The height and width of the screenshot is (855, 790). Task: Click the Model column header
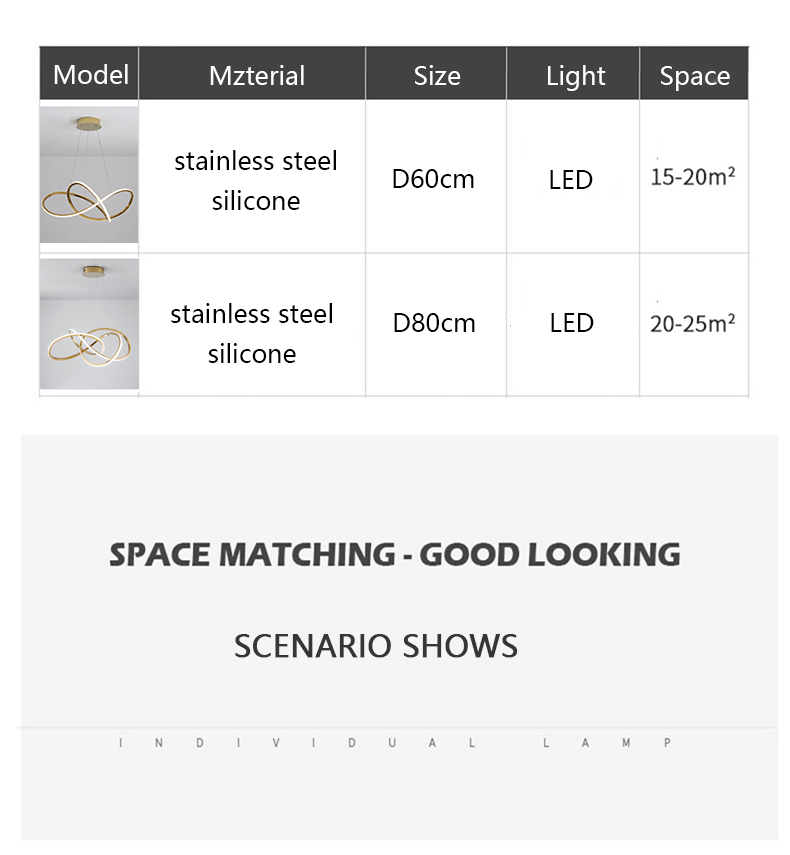pyautogui.click(x=90, y=74)
